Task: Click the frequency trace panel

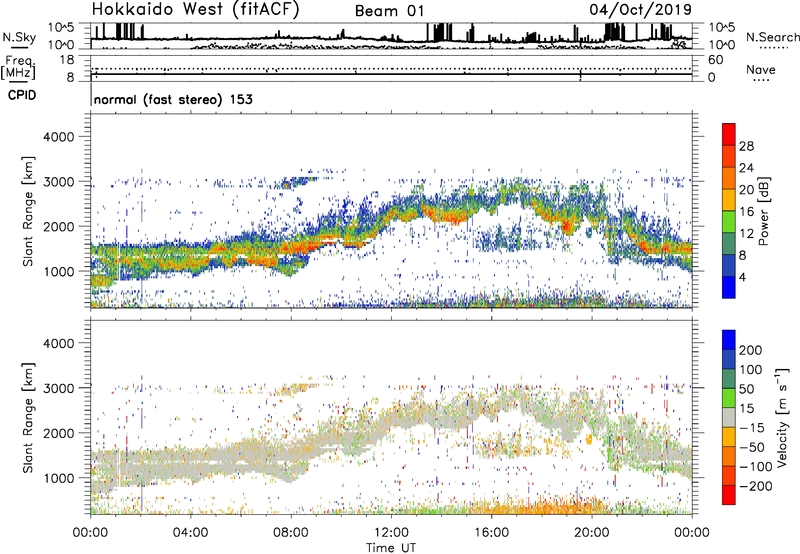Action: click(x=392, y=68)
